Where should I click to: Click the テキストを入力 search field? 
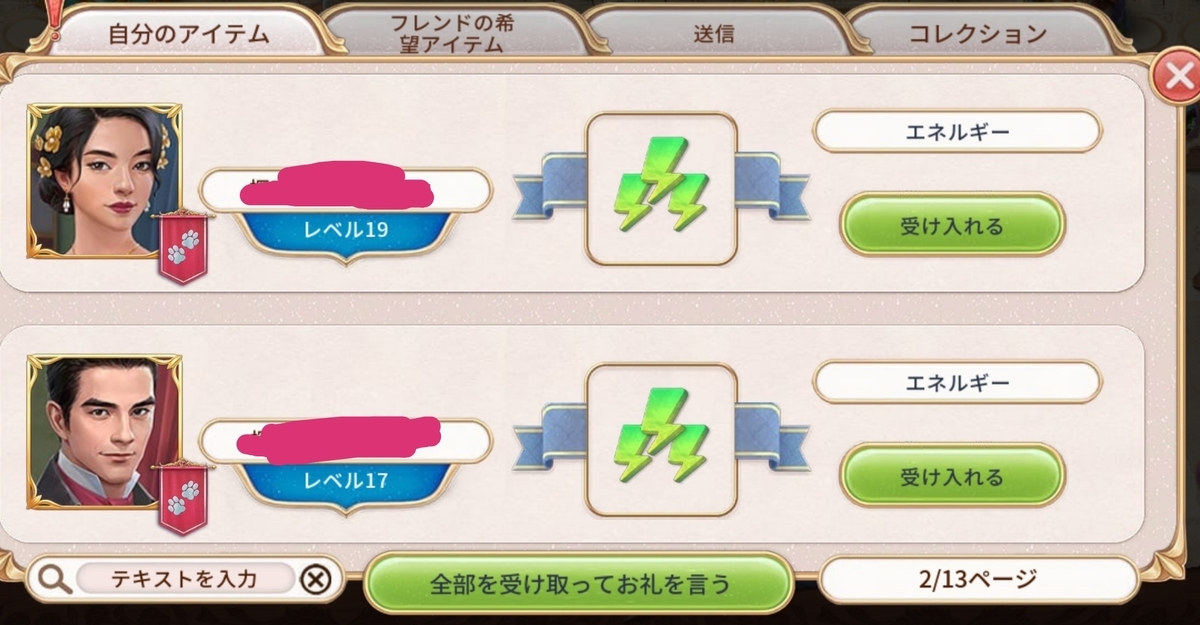tap(185, 579)
